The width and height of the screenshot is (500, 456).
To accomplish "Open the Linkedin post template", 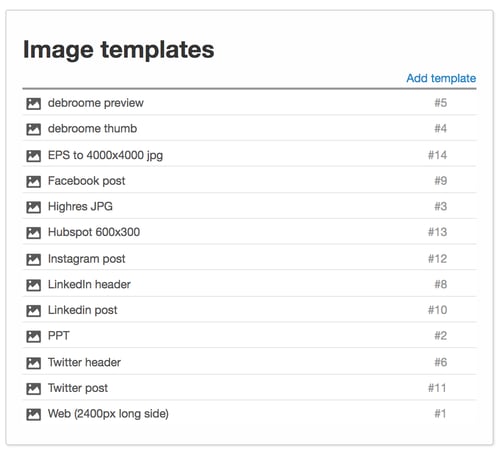I will pos(83,310).
